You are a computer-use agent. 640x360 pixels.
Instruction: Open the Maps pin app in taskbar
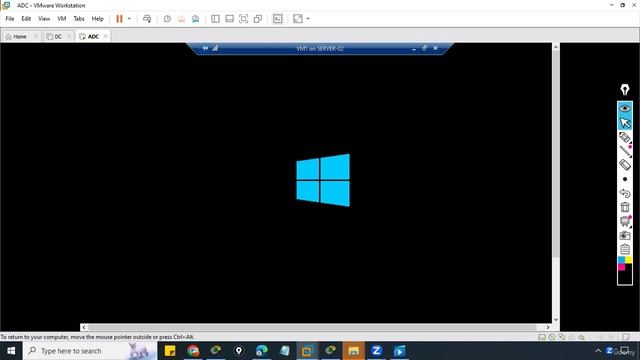239,351
